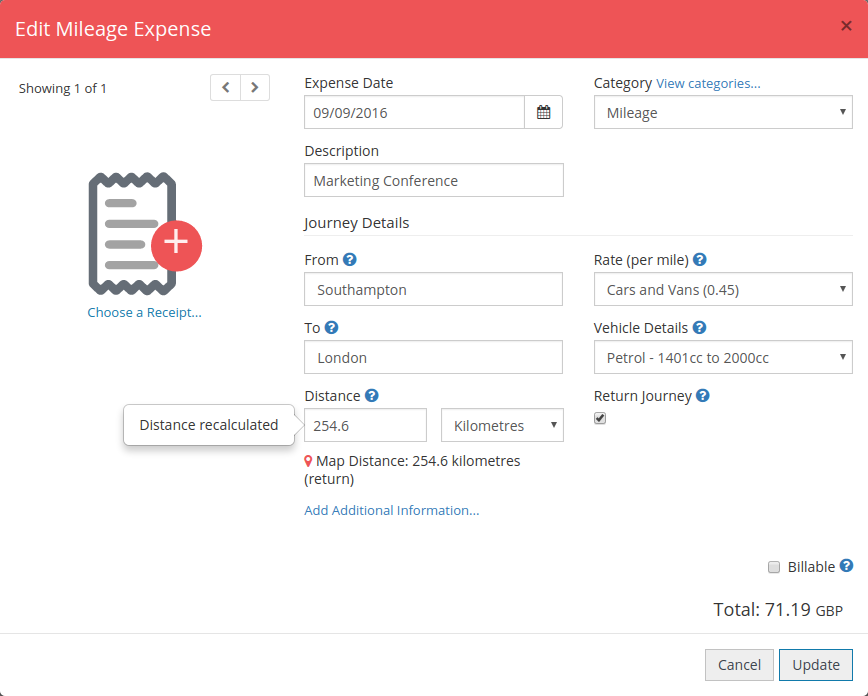Open help for Rate per mile
The height and width of the screenshot is (696, 868).
tap(699, 259)
